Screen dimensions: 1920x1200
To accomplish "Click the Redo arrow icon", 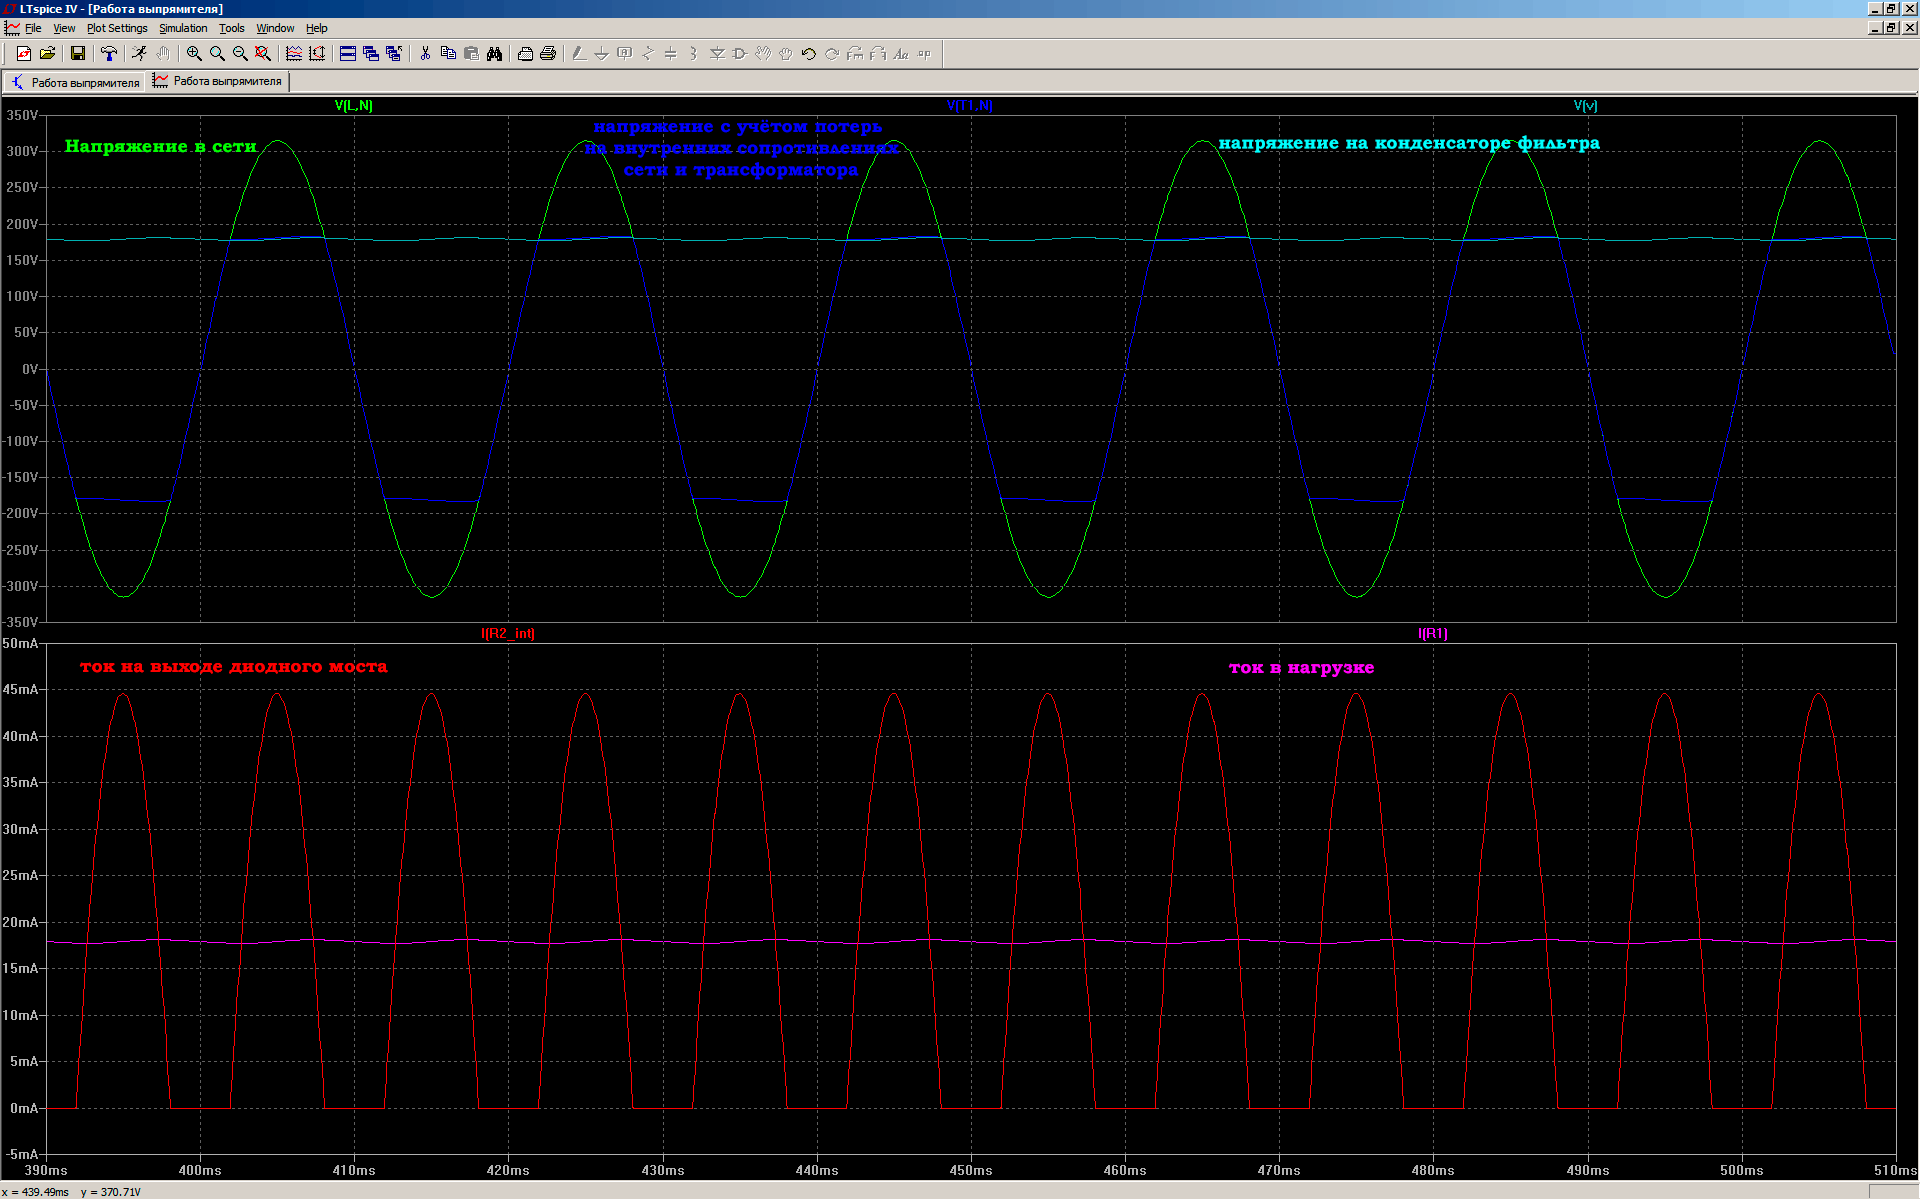I will click(x=832, y=54).
